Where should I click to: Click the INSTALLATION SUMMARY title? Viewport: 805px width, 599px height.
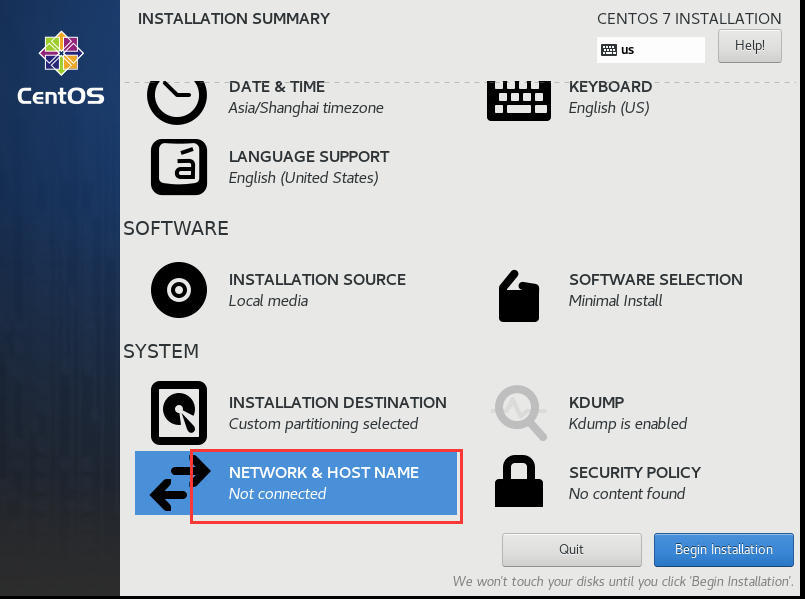pos(234,19)
